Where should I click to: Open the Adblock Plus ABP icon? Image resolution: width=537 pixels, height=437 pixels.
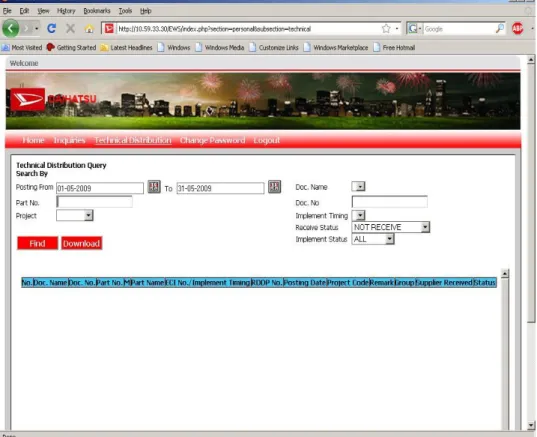point(517,28)
